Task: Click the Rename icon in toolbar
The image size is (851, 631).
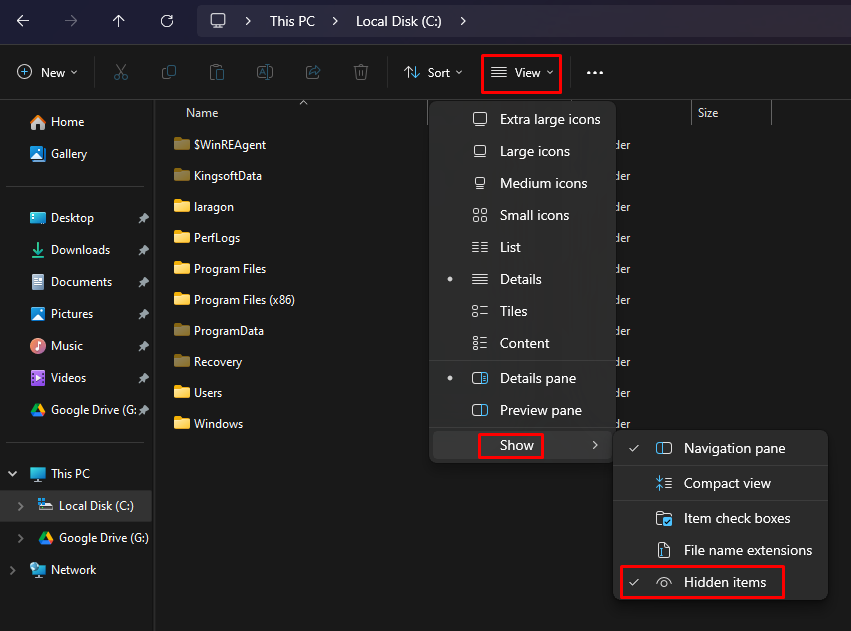Action: tap(265, 72)
